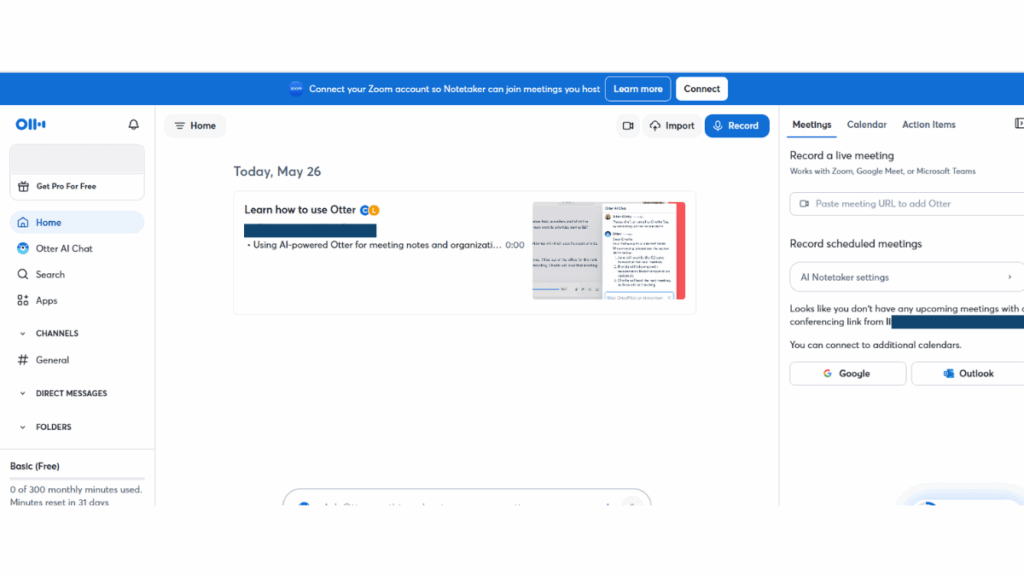Connect Google calendar
The height and width of the screenshot is (576, 1024).
(848, 374)
